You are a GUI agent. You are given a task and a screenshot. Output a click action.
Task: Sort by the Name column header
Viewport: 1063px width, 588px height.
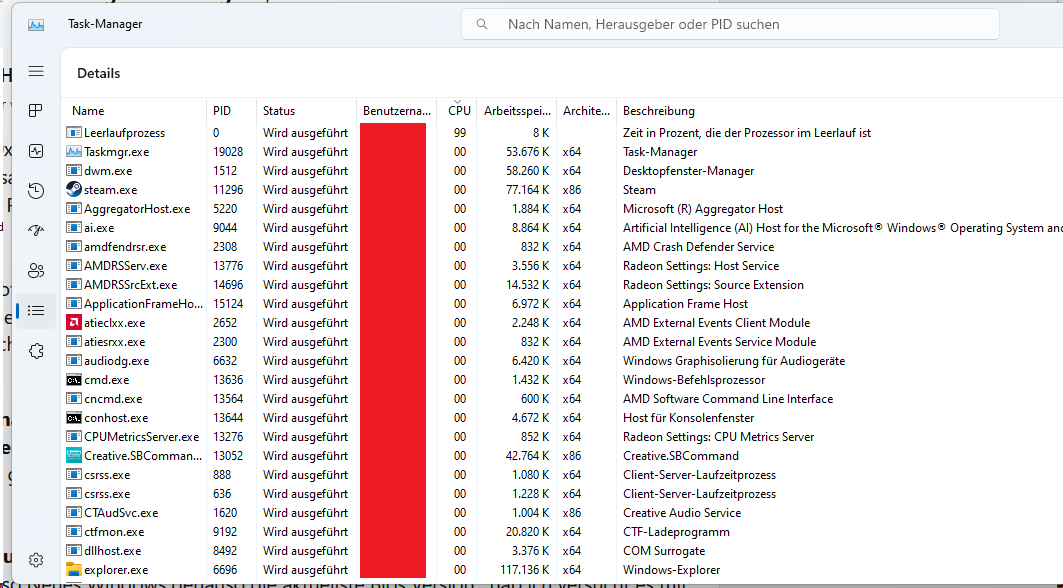coord(134,111)
